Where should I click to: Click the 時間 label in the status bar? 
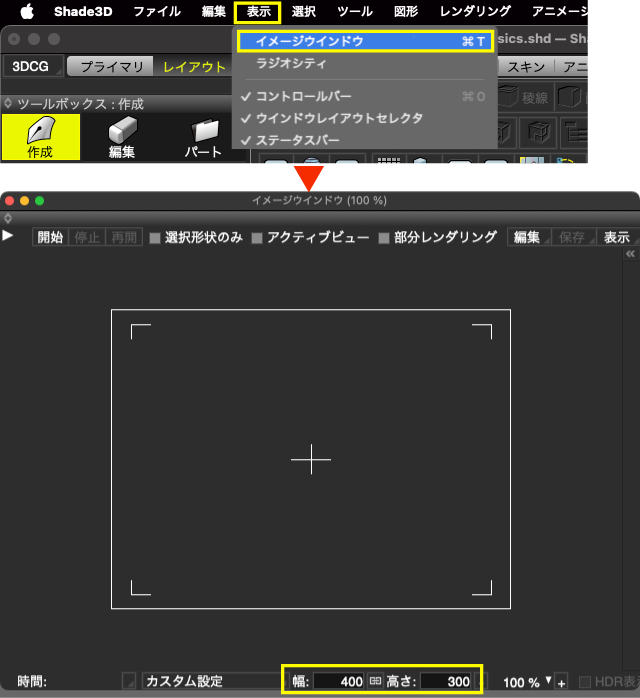pos(32,681)
